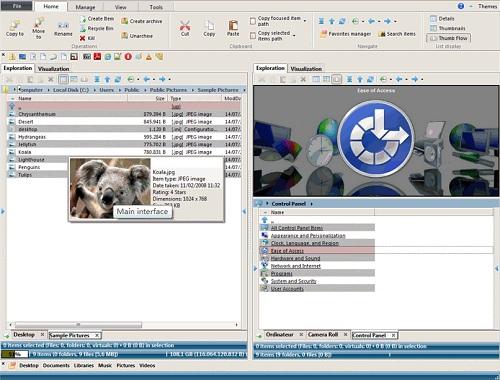The width and height of the screenshot is (500, 380).
Task: Expand breadcrumb arrow after Control Panel
Action: click(311, 204)
